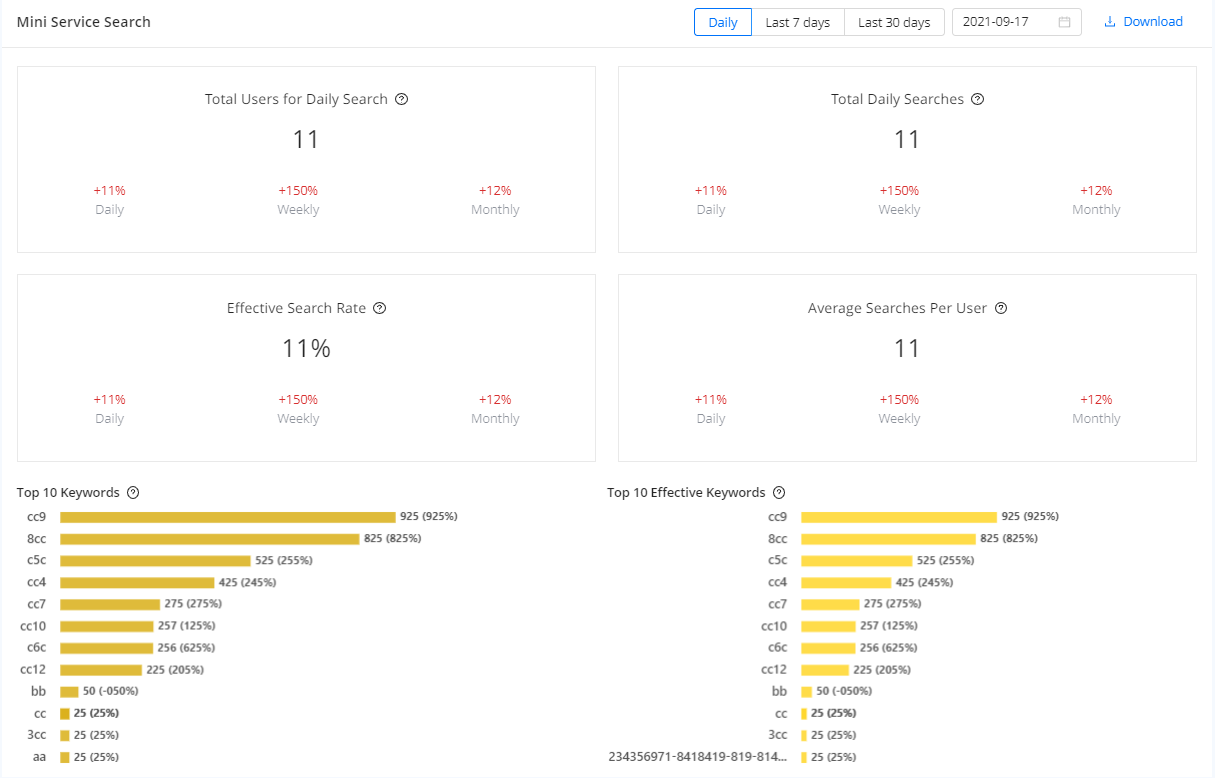The width and height of the screenshot is (1215, 778).
Task: Click help icon next to Average Searches Per User
Action: point(1001,308)
